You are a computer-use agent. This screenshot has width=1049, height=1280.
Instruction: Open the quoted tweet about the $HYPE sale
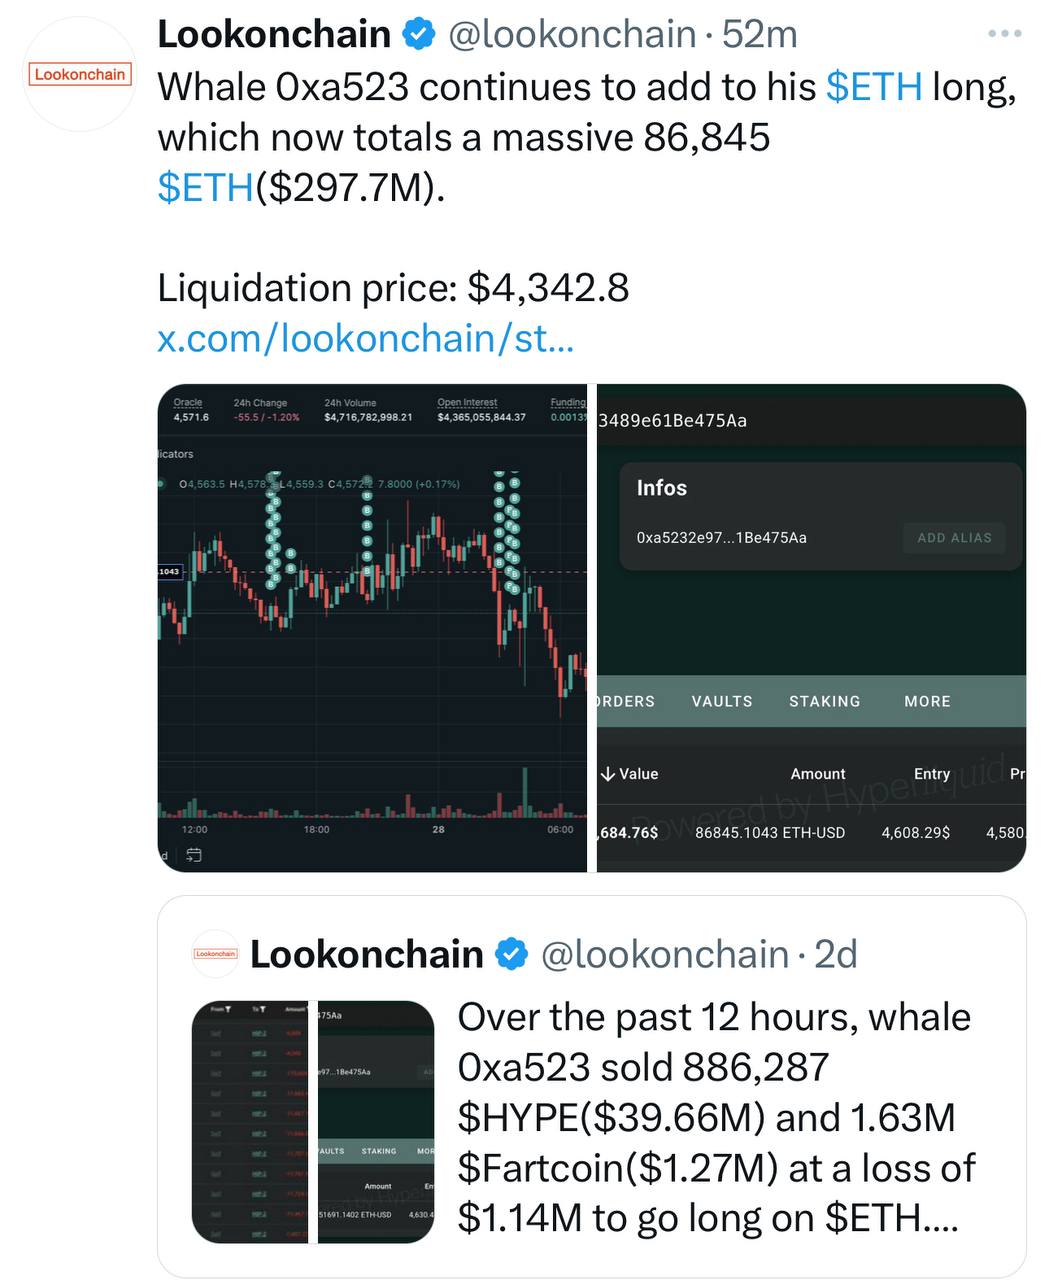[715, 1117]
